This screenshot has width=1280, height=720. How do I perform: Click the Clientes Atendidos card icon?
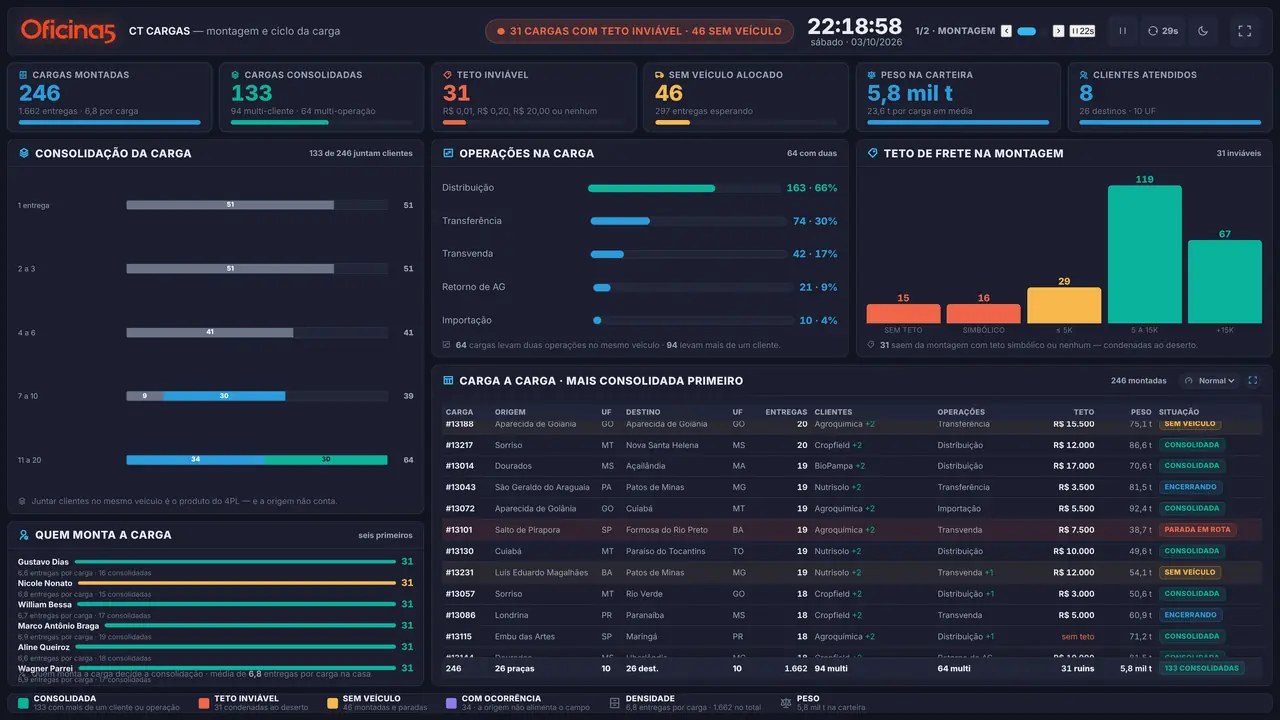[x=1084, y=75]
